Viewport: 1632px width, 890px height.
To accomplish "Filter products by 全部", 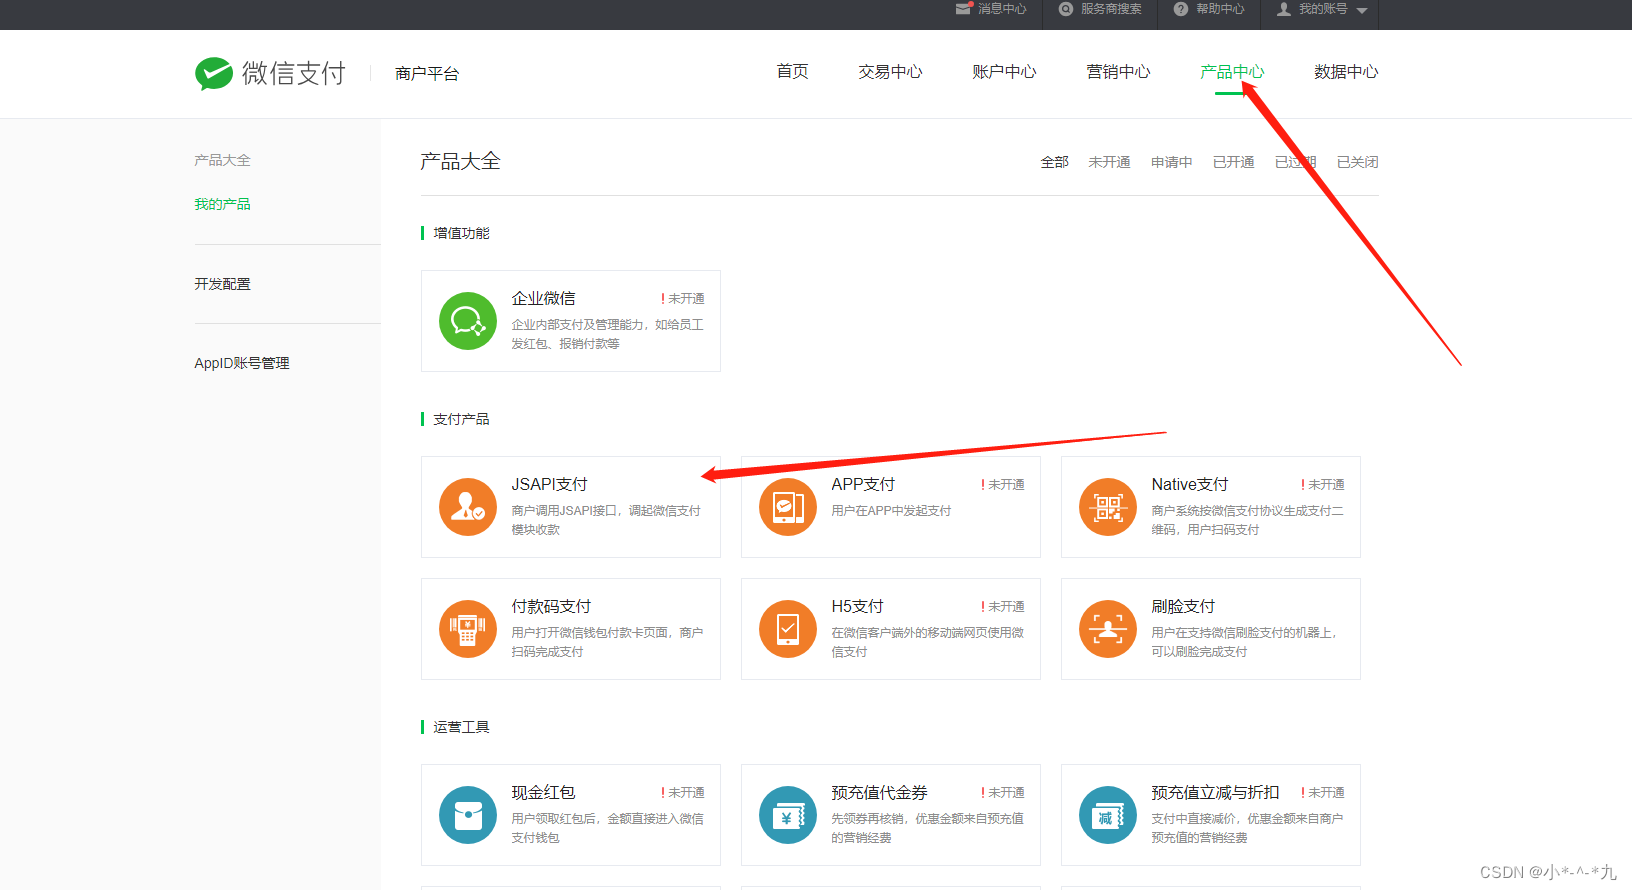I will coord(1054,162).
